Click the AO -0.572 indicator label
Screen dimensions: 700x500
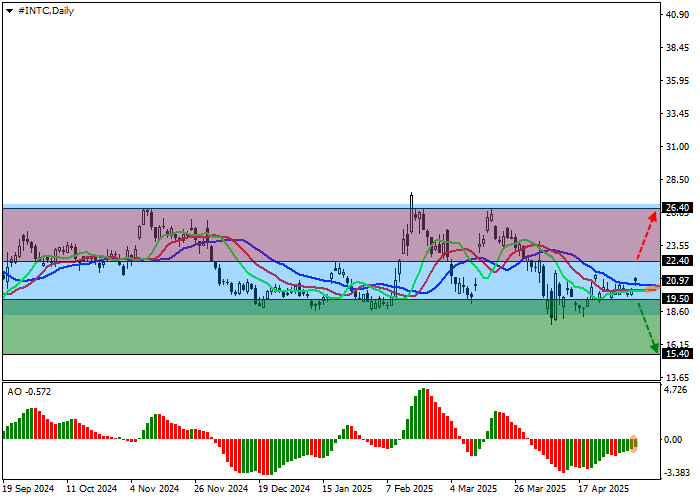click(x=29, y=391)
